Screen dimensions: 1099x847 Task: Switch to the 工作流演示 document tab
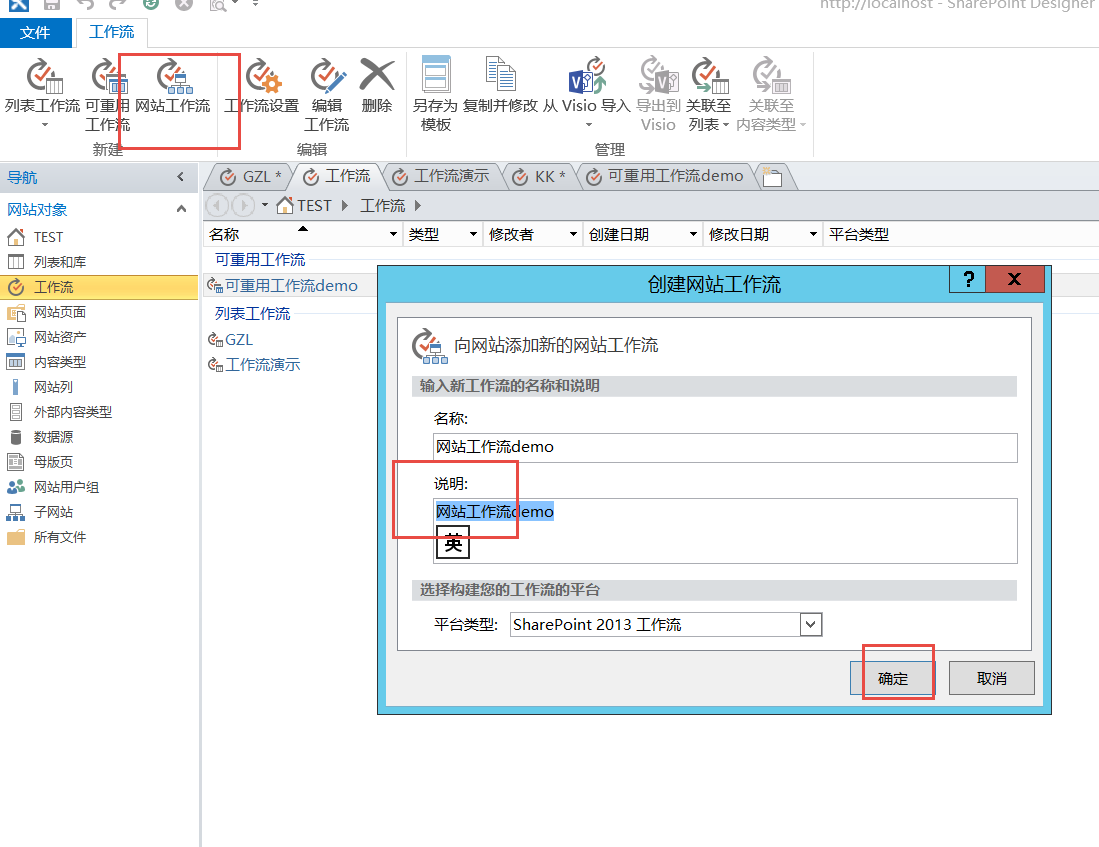(440, 177)
